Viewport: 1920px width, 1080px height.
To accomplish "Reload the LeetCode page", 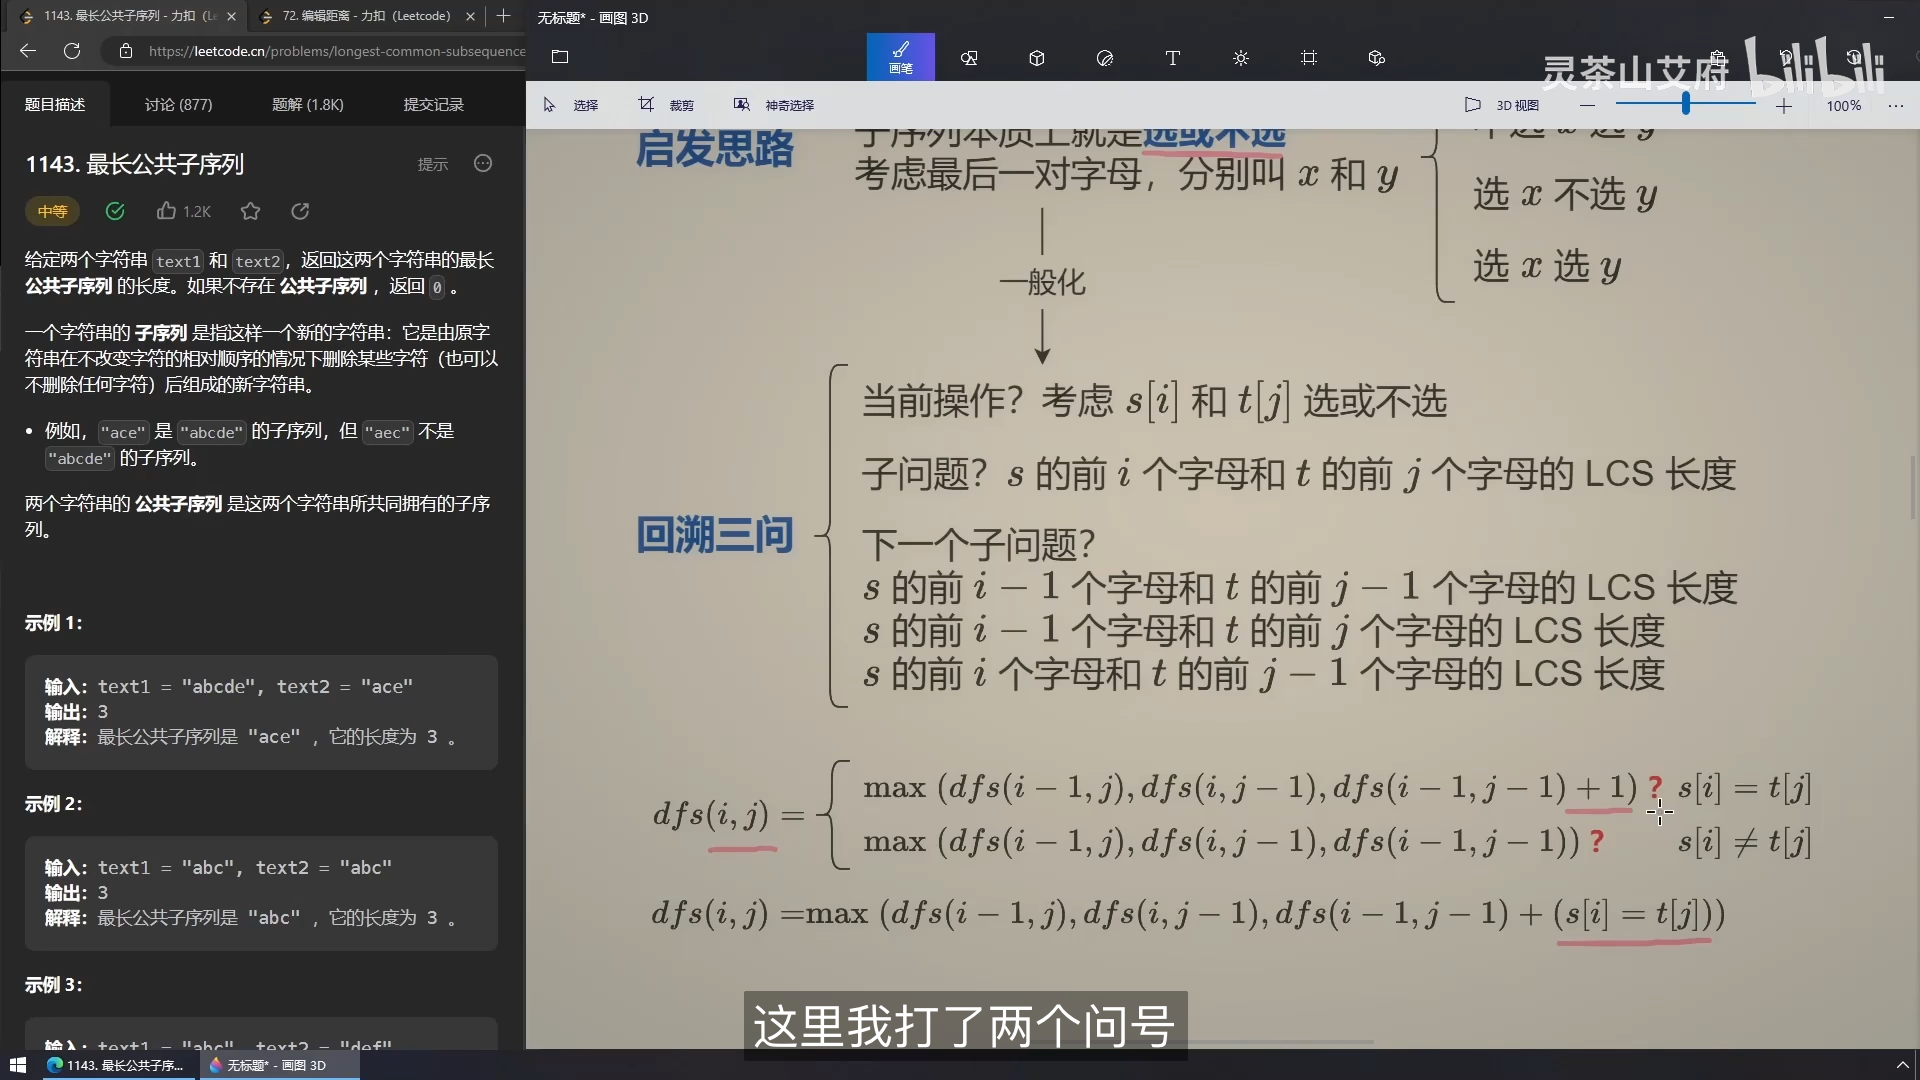I will tap(72, 51).
